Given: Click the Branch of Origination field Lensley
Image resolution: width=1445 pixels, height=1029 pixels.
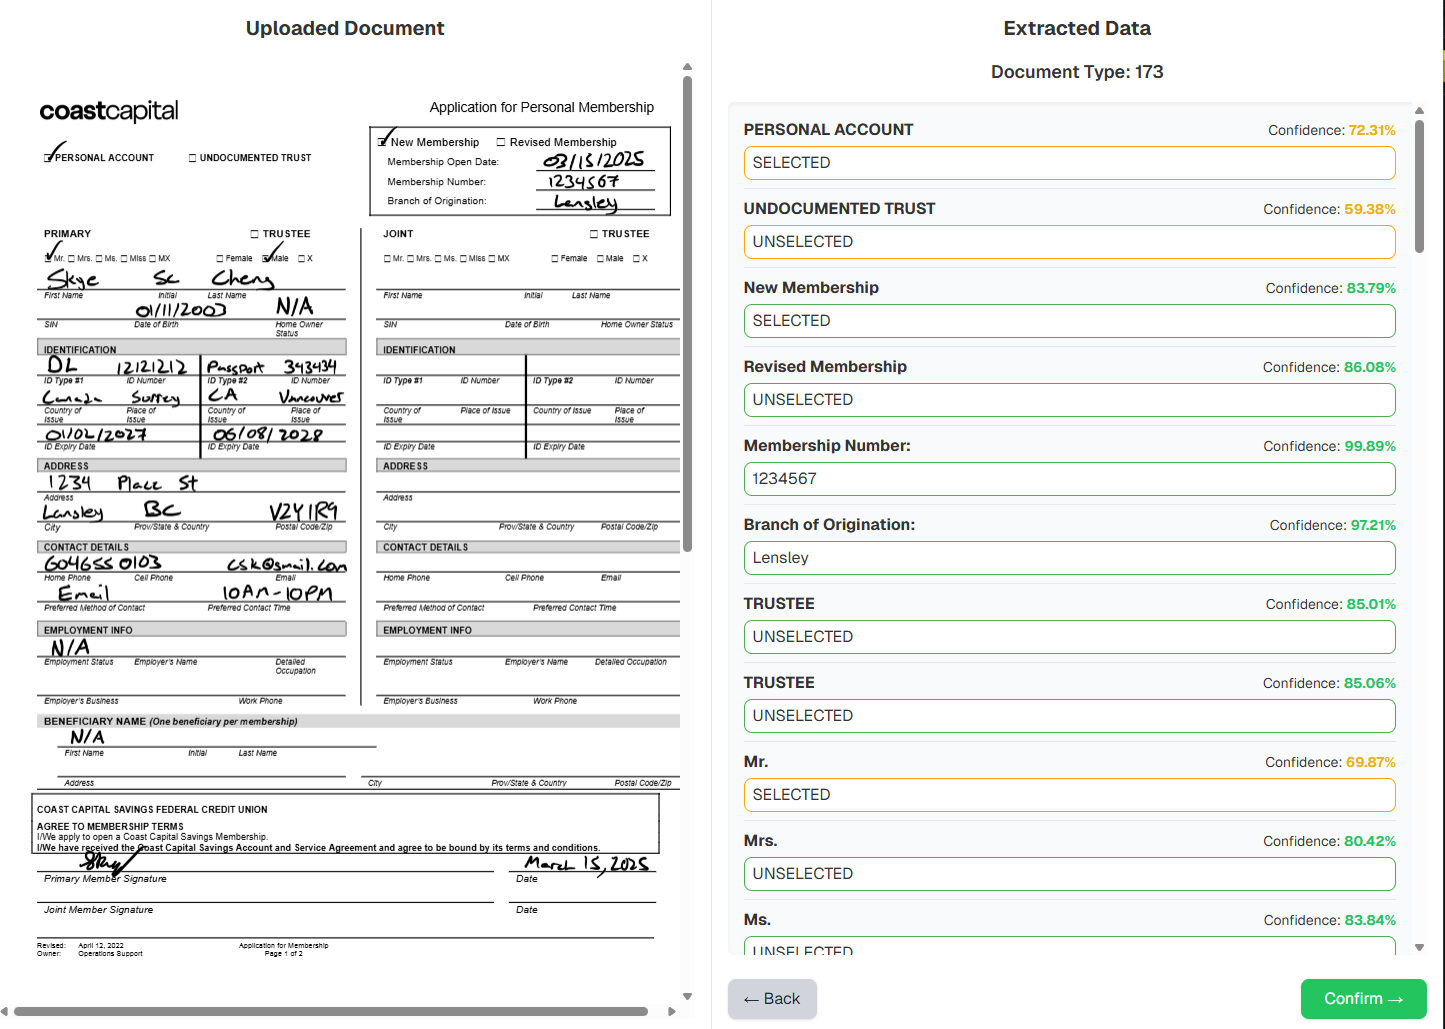Looking at the screenshot, I should (1069, 558).
